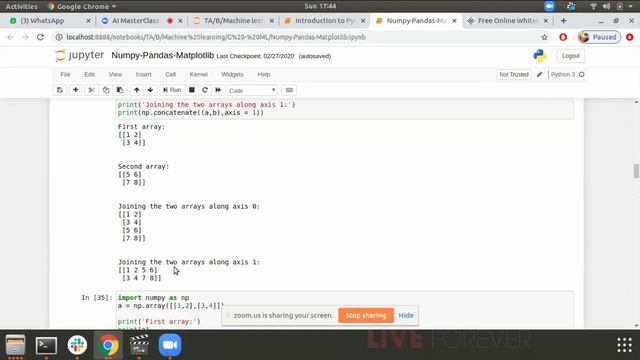Move selected cell down arrow
640x360 pixels.
(x=151, y=90)
